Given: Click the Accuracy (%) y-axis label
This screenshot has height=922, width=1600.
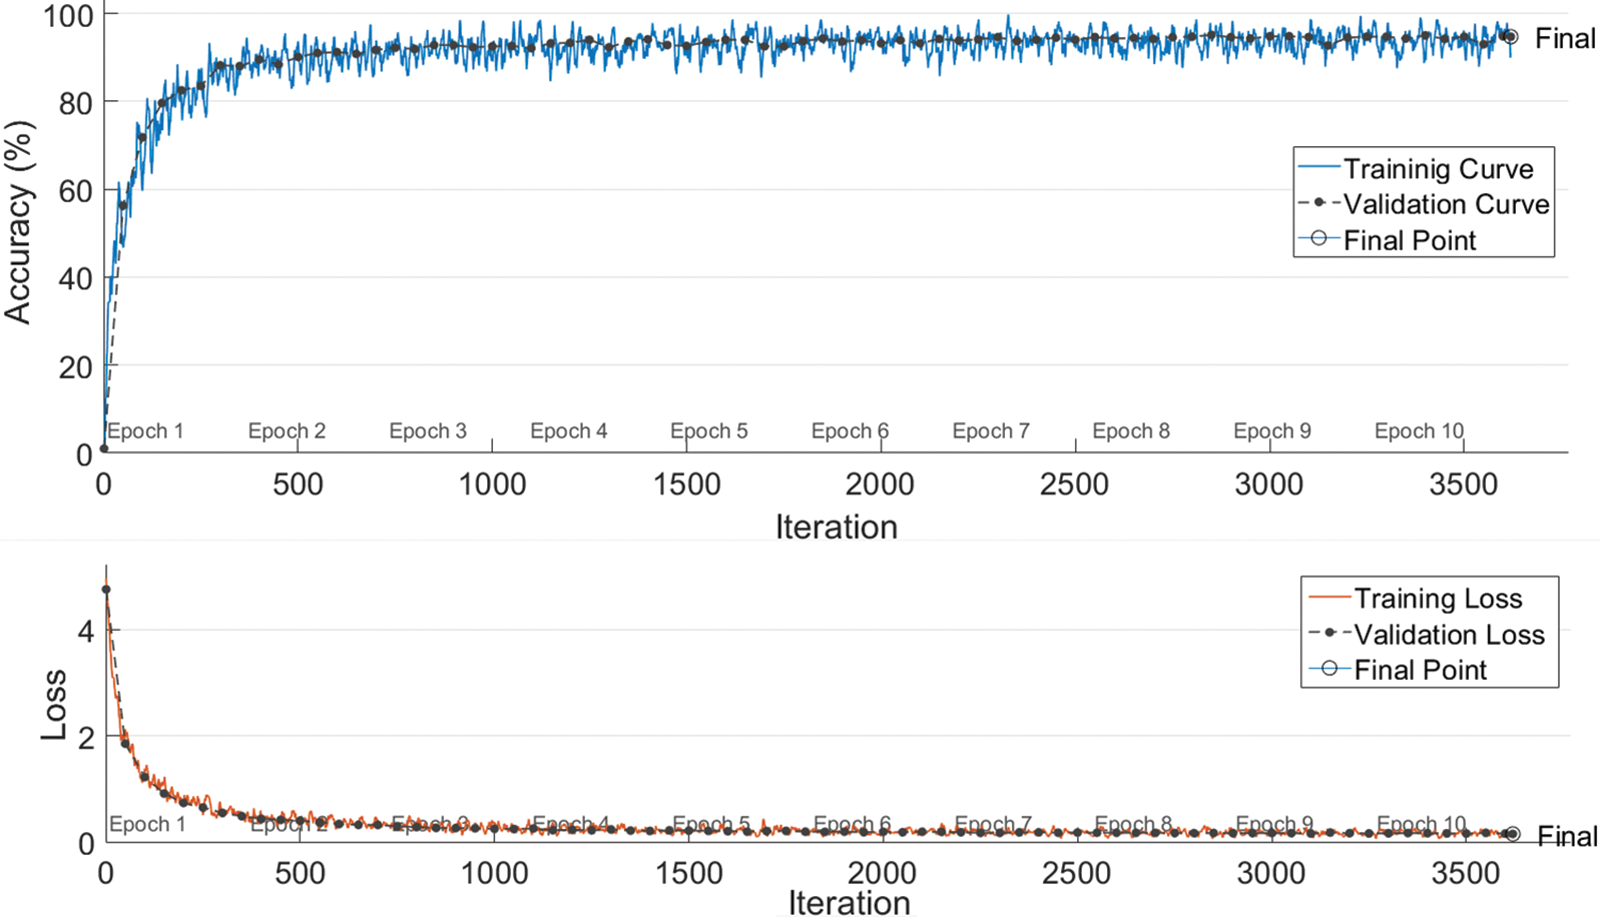Looking at the screenshot, I should (18, 222).
